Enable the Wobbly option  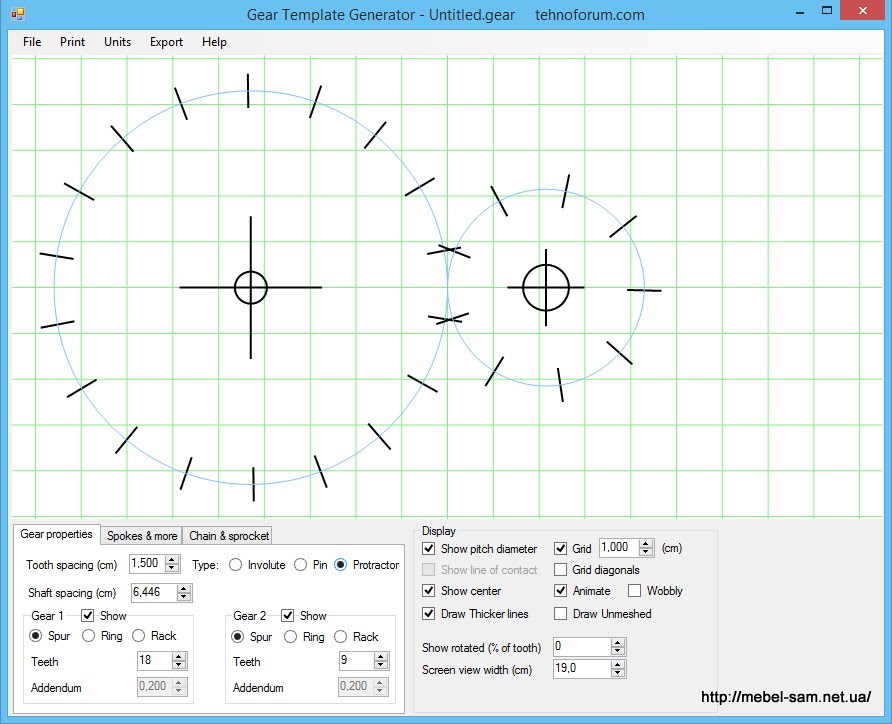pyautogui.click(x=635, y=591)
